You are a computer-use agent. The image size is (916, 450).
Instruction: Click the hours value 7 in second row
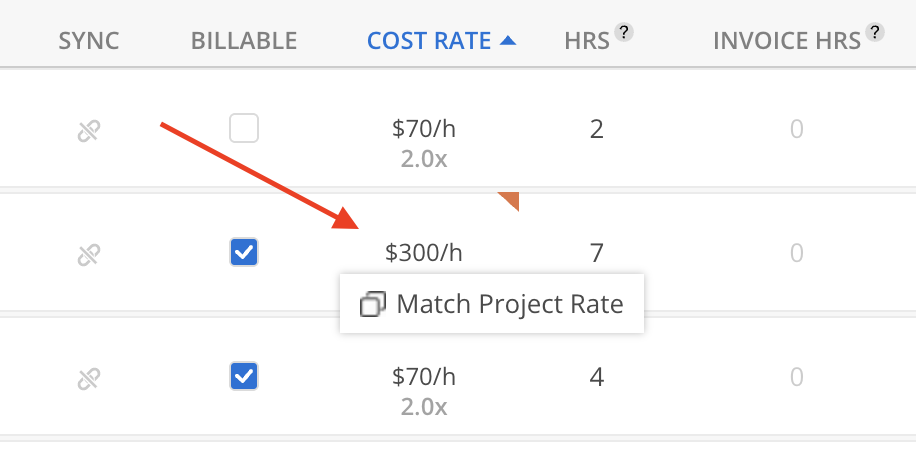pyautogui.click(x=597, y=253)
